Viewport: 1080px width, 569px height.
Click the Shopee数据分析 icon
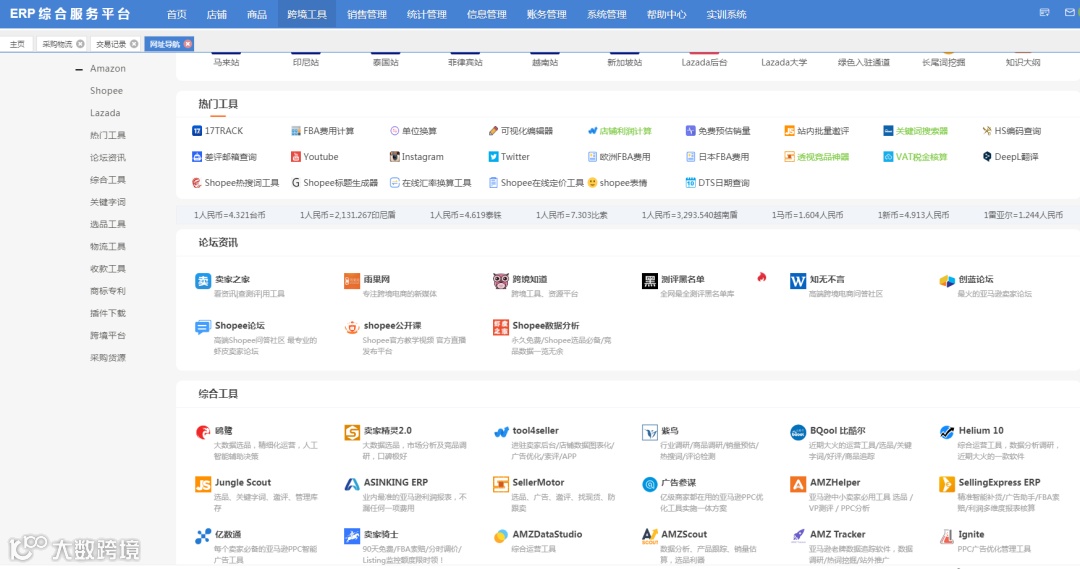pos(501,327)
